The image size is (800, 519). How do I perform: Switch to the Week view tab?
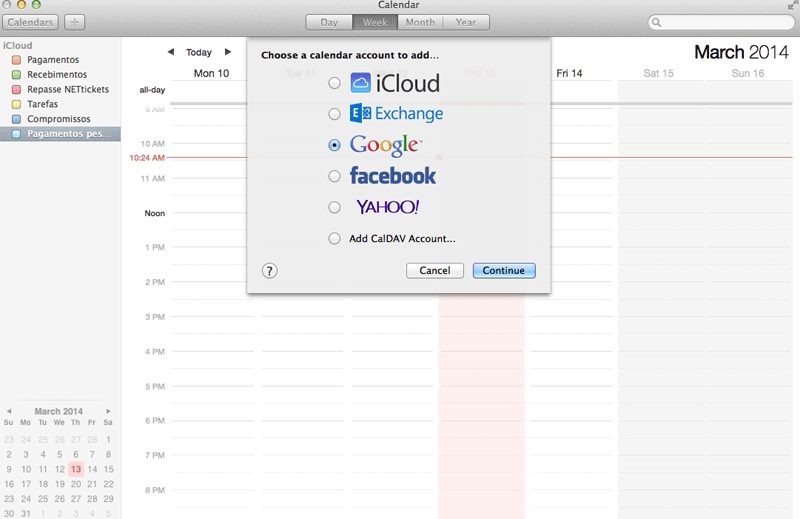(x=375, y=22)
